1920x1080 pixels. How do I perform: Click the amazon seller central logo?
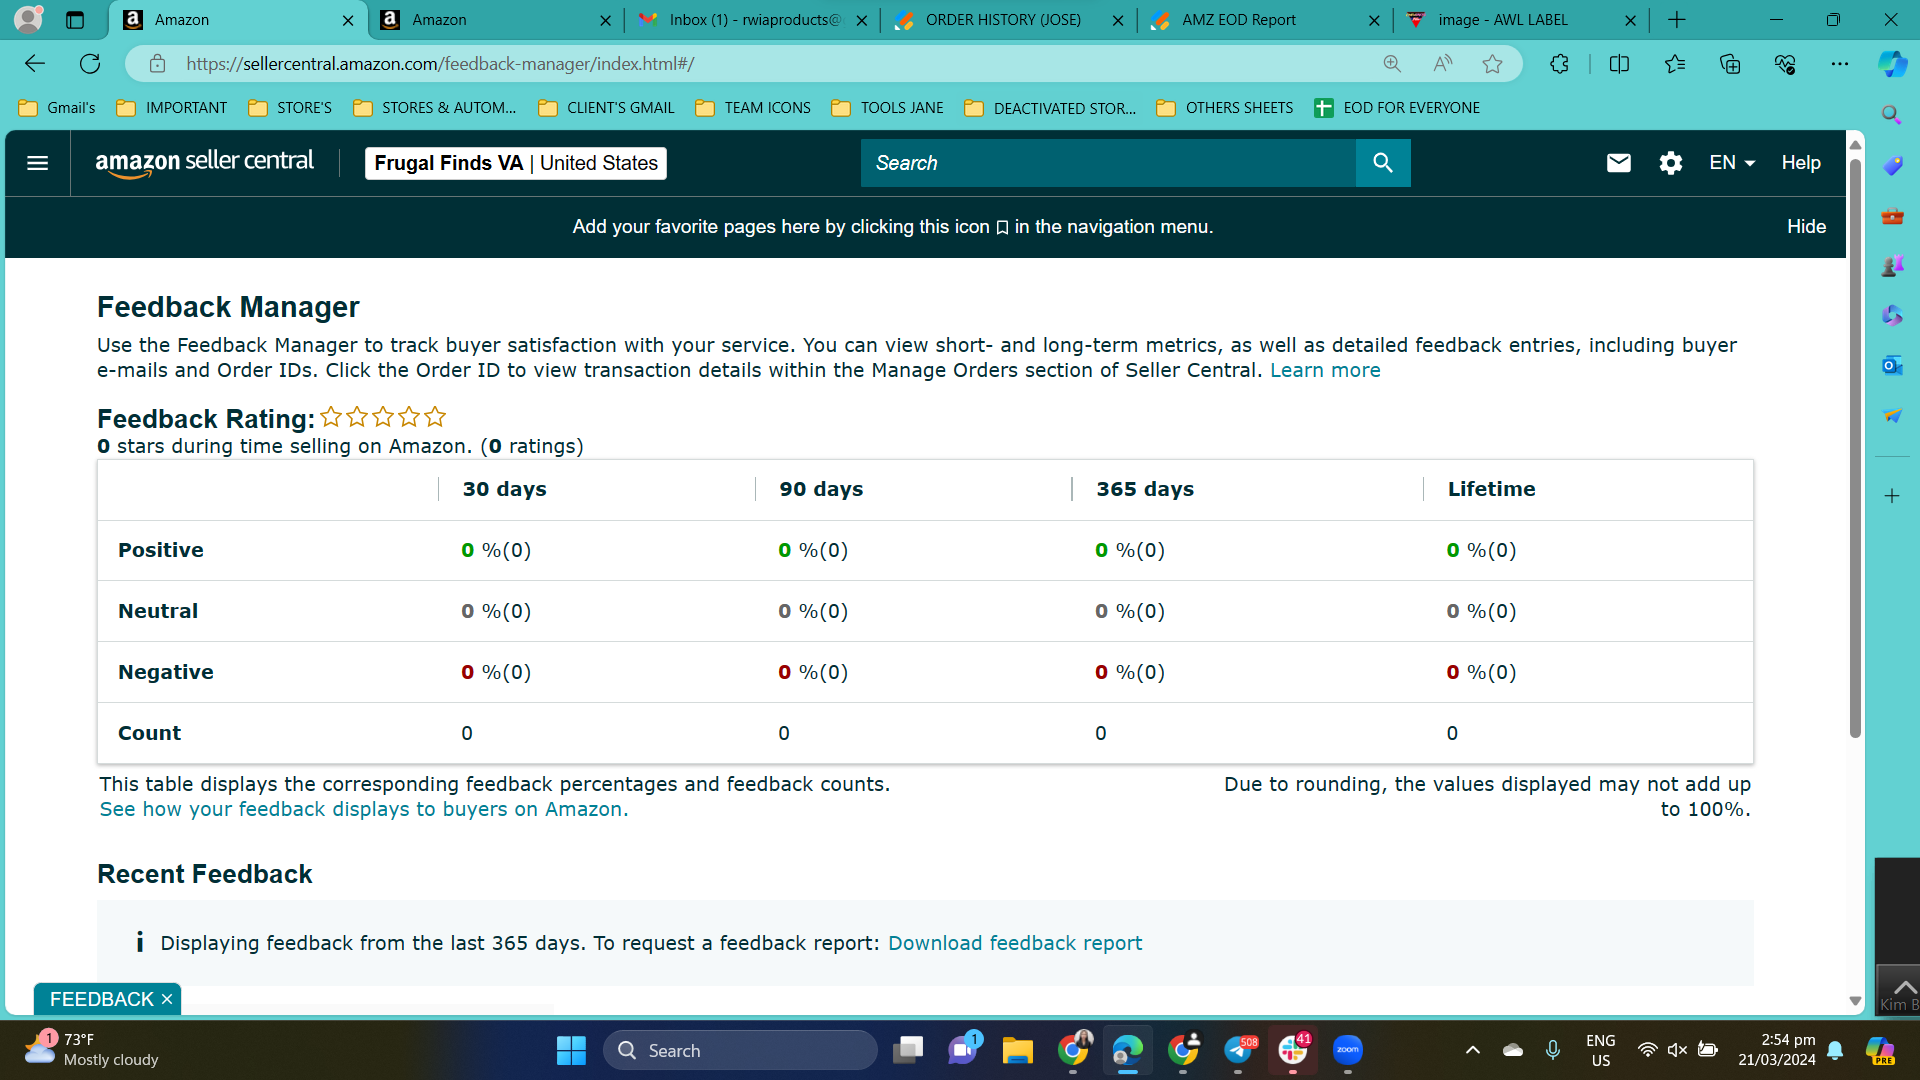[x=204, y=163]
